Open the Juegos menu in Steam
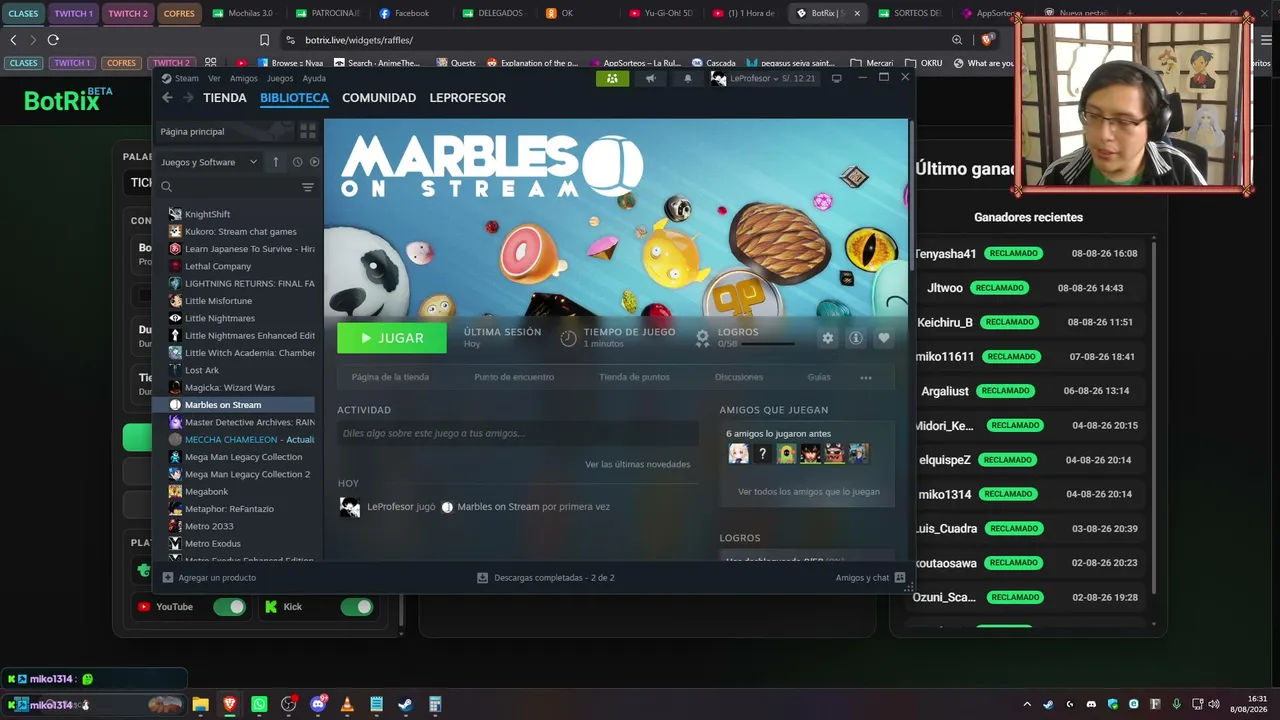The height and width of the screenshot is (720, 1280). [280, 78]
